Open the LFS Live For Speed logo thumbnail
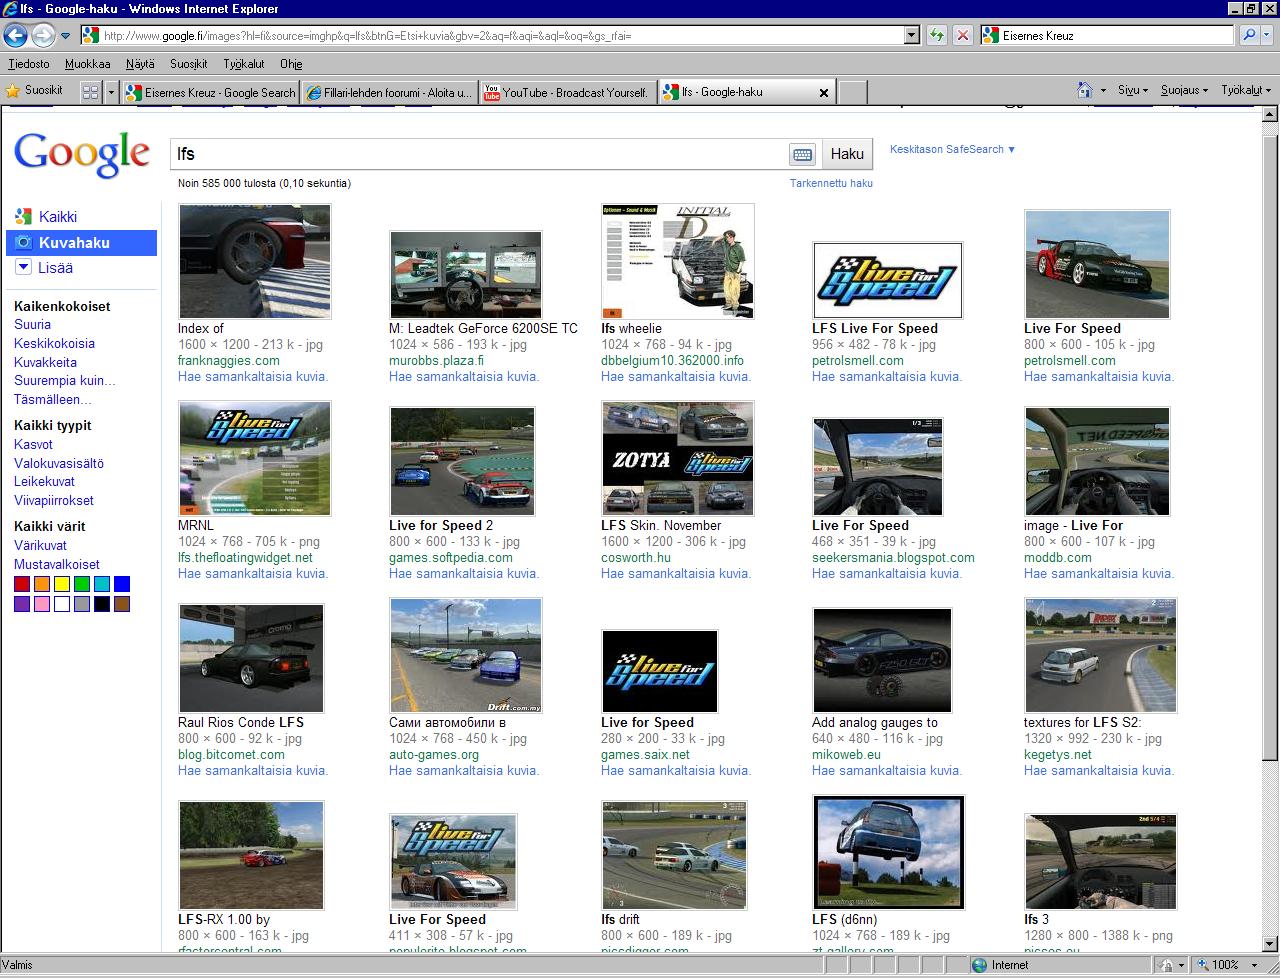 (887, 280)
